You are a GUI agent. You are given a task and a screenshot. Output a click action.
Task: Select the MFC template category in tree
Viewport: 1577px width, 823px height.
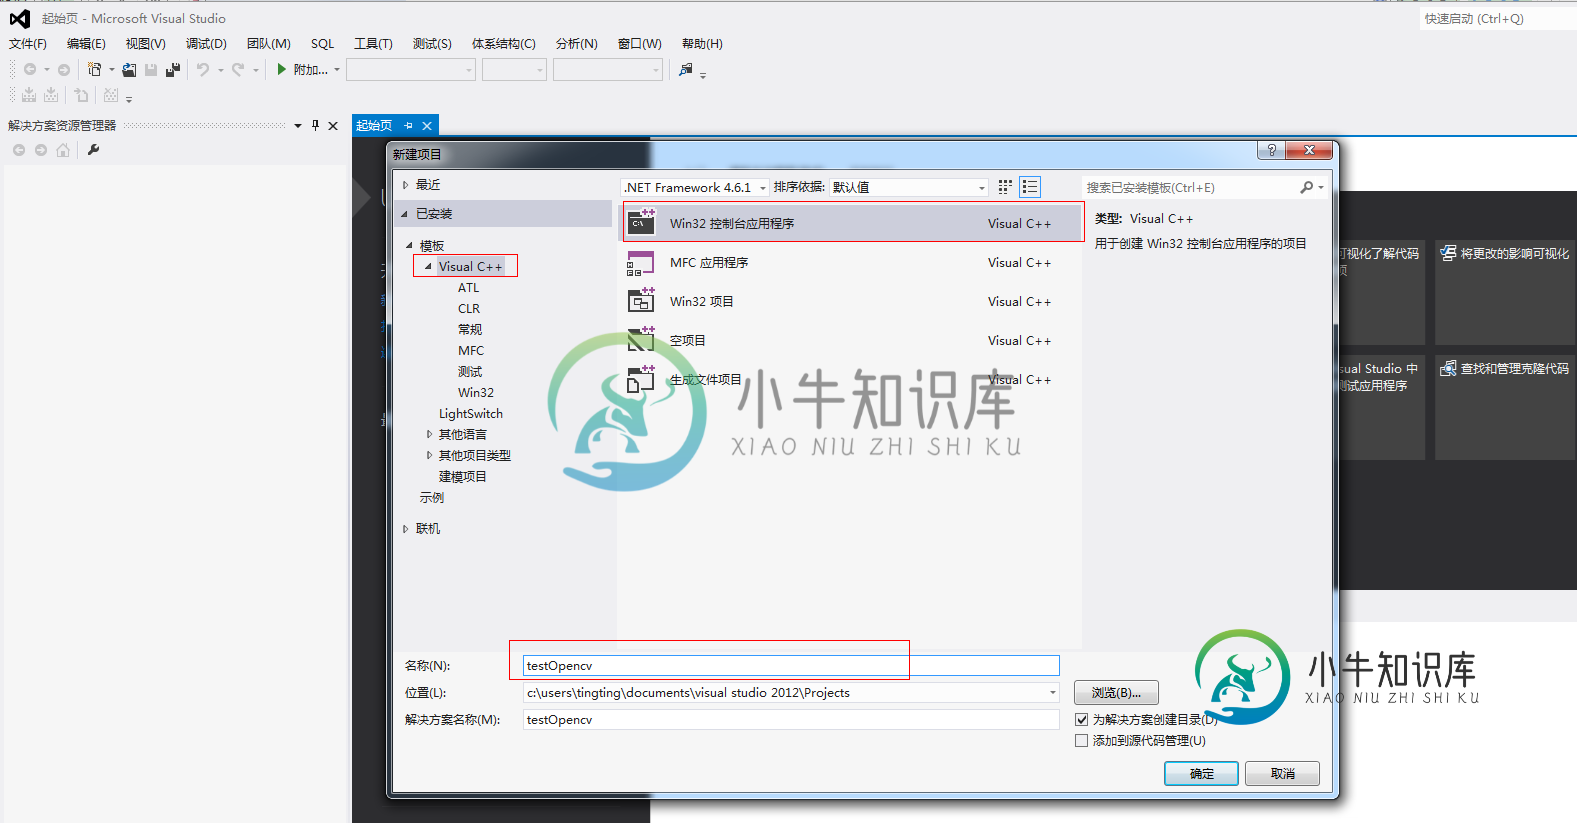click(471, 351)
